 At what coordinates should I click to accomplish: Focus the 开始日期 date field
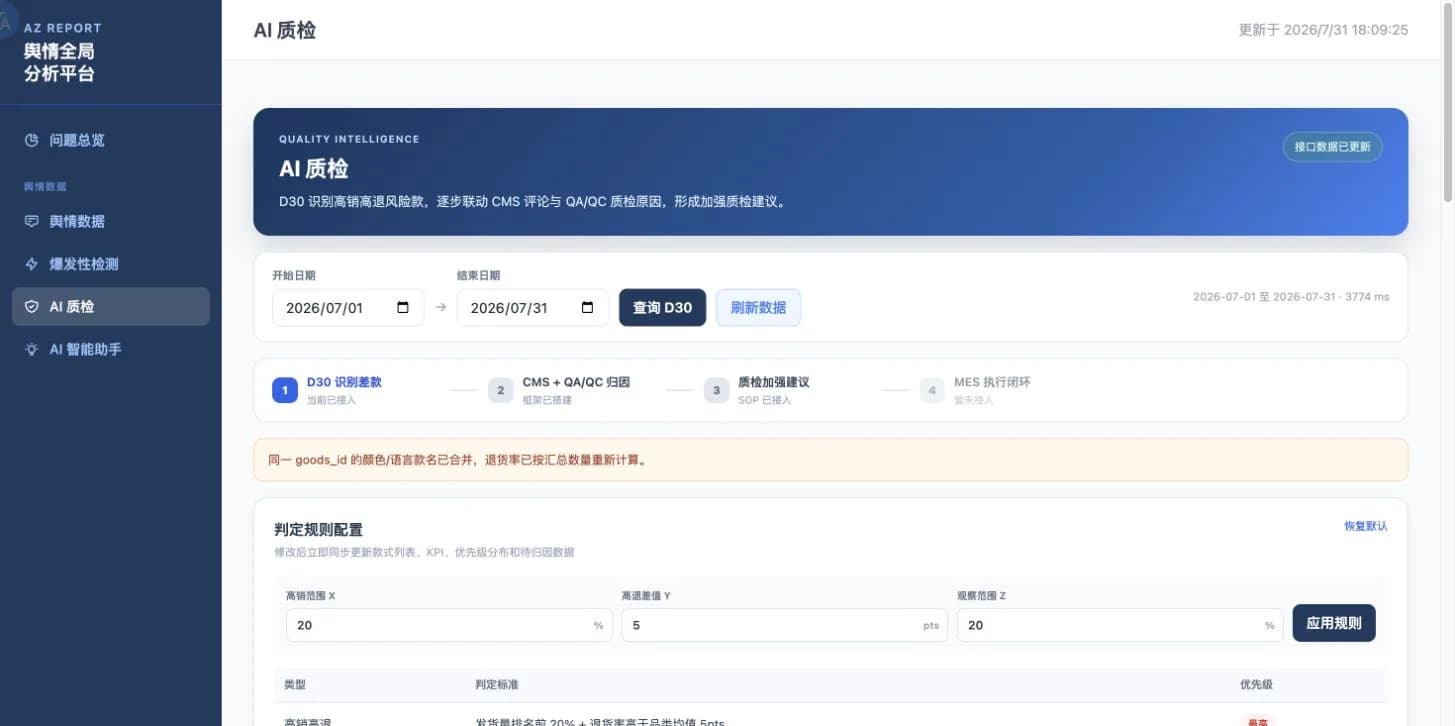[x=348, y=308]
